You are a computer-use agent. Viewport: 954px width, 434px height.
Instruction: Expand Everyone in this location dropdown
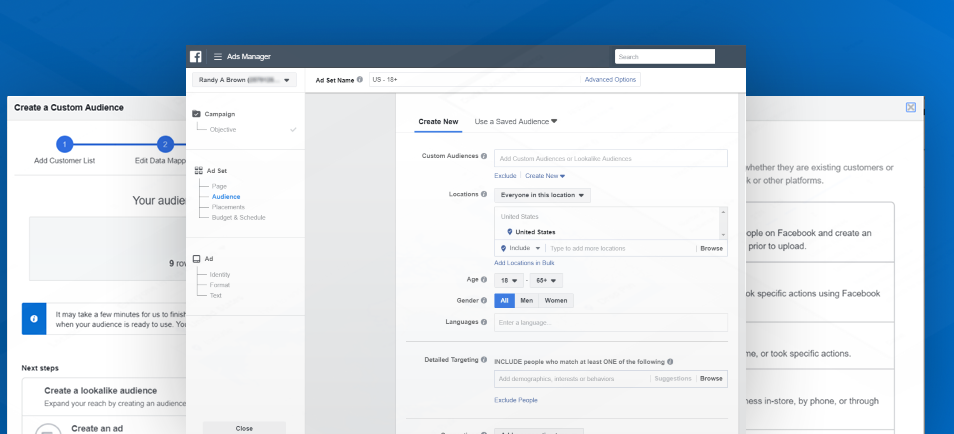(x=543, y=195)
